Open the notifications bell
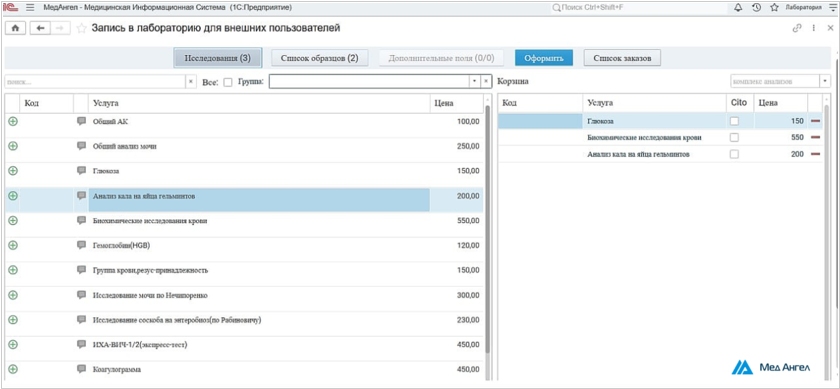Viewport: 840px width, 389px height. point(738,8)
